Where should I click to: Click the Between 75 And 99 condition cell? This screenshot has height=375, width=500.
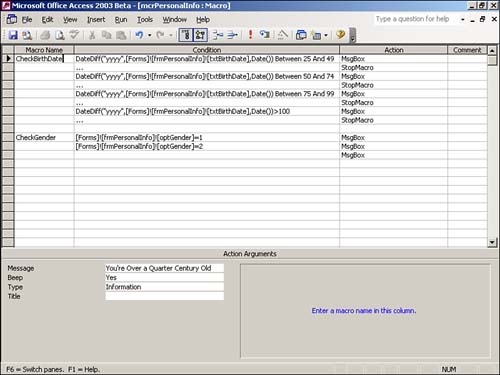207,94
